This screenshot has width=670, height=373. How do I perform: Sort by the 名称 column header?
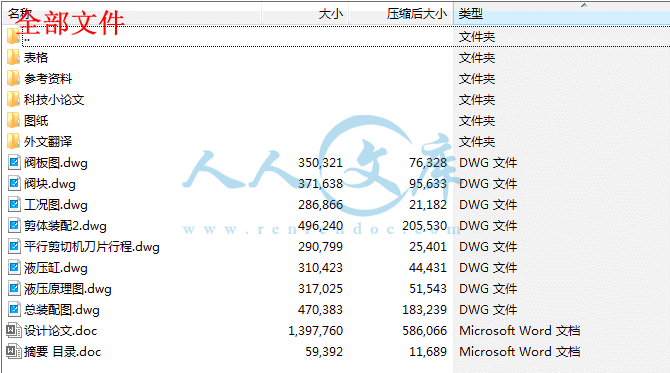coord(132,14)
